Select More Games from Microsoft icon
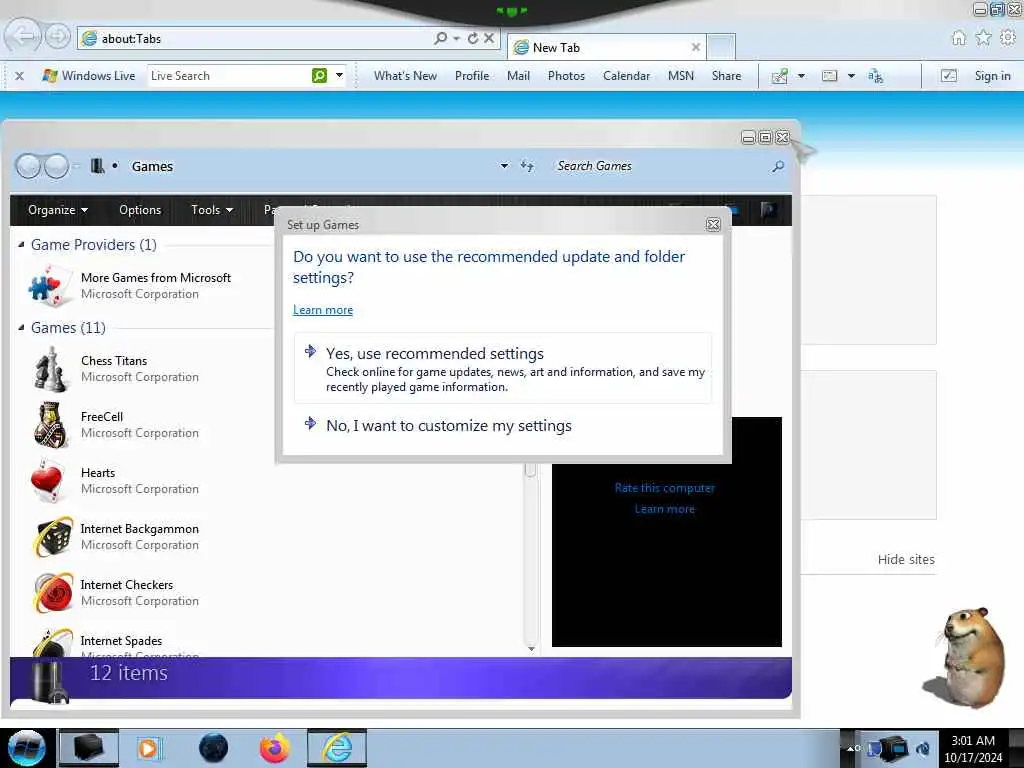This screenshot has width=1024, height=768. [50, 285]
